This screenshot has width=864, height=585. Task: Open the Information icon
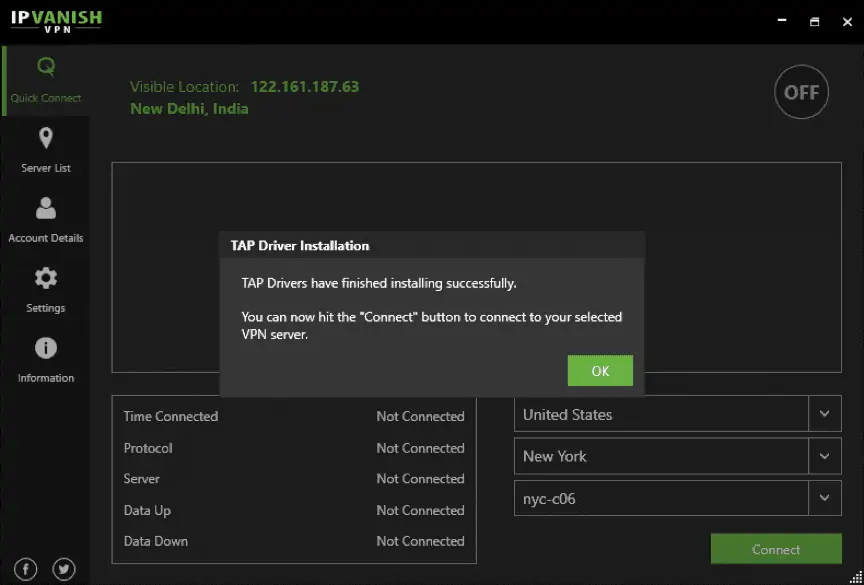point(46,348)
